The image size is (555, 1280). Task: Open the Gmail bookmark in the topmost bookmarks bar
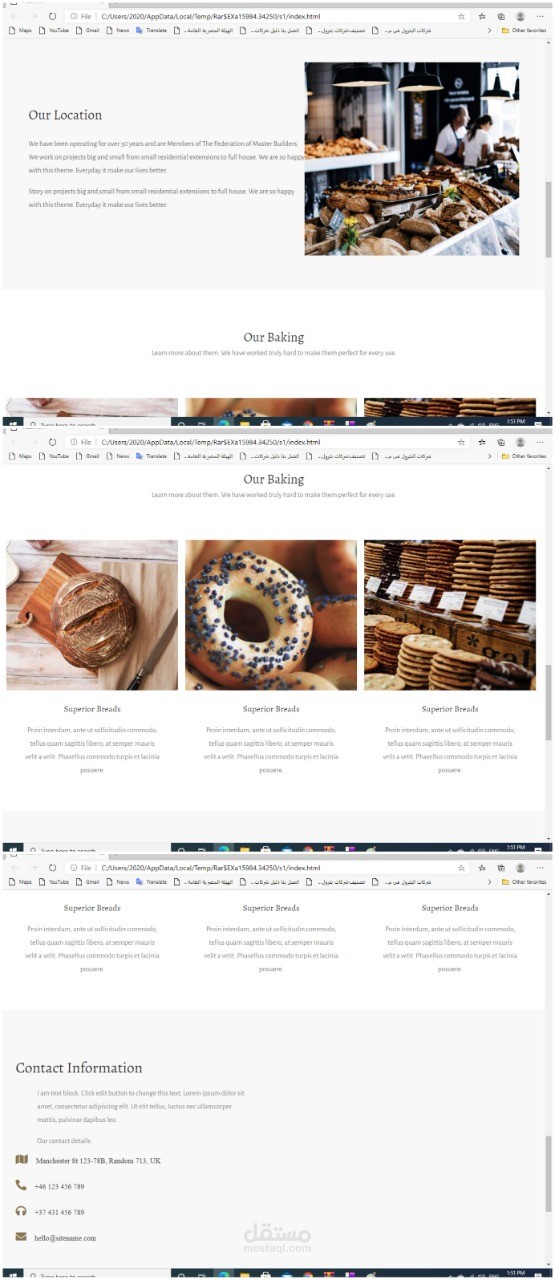87,31
